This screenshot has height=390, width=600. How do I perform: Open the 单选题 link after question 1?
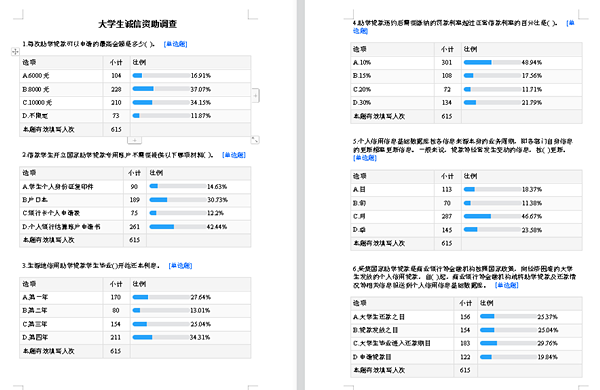click(x=176, y=44)
